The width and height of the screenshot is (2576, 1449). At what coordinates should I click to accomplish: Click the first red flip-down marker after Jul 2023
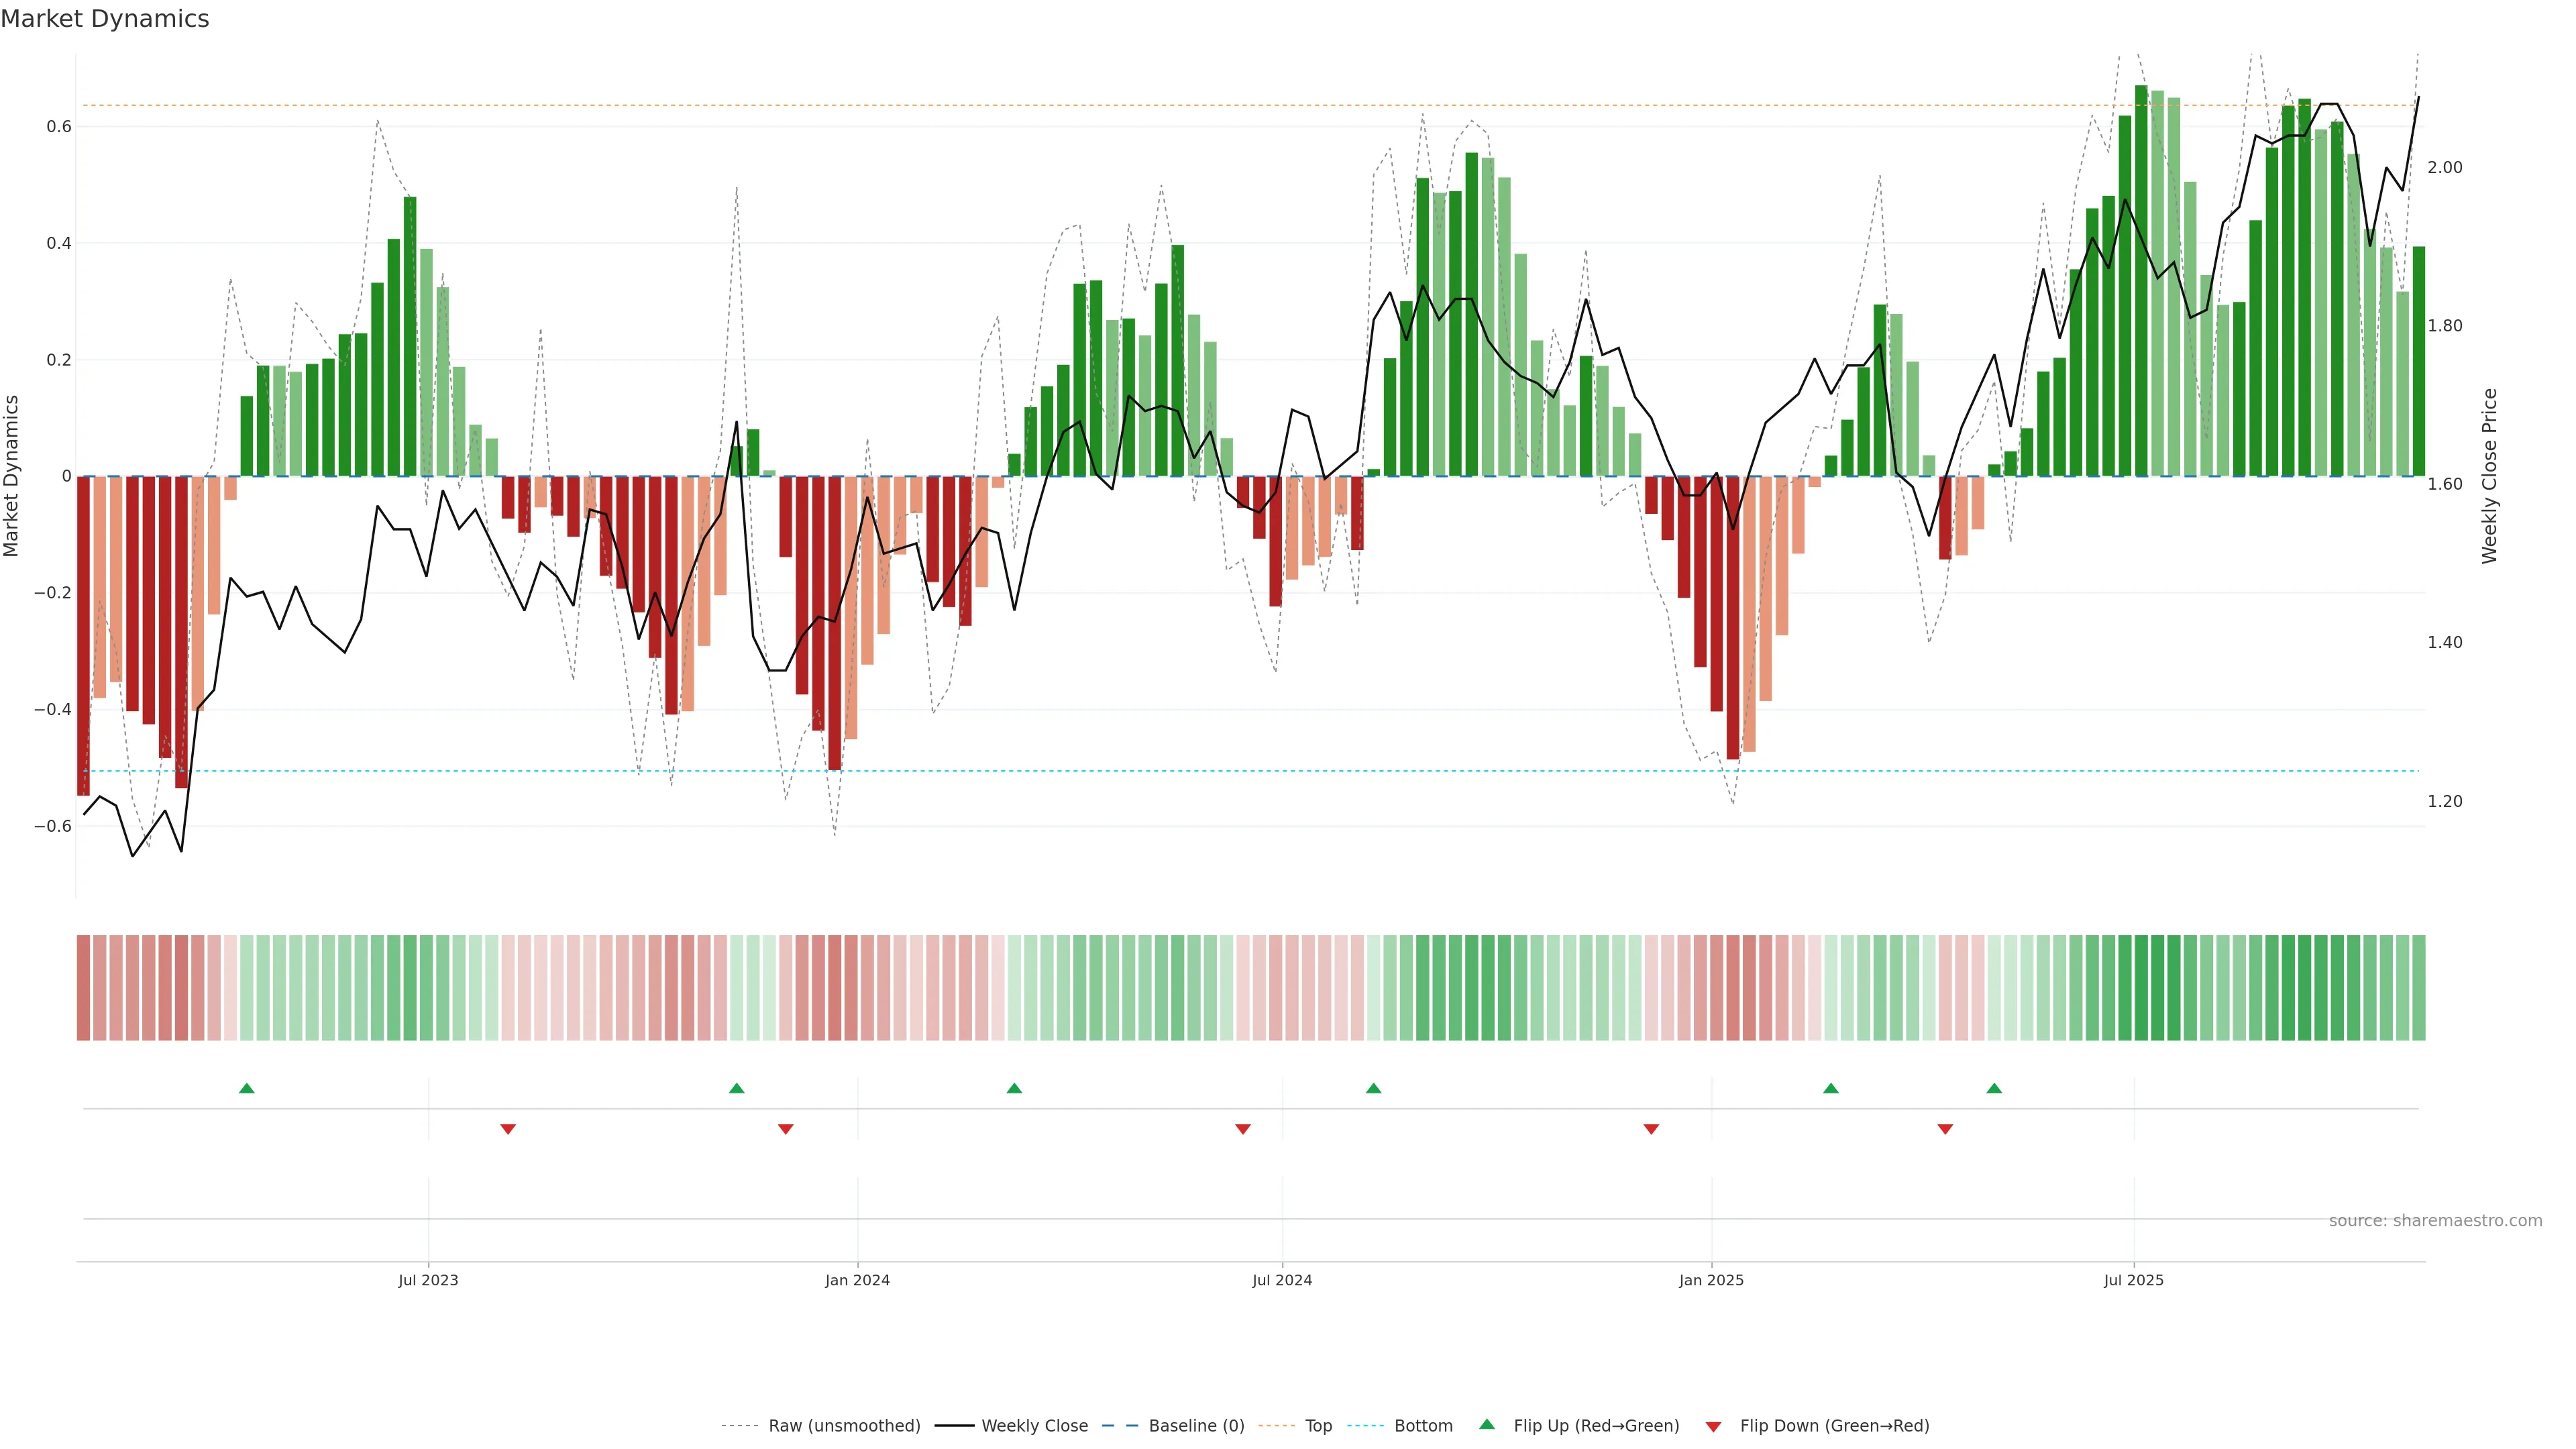coord(508,1129)
